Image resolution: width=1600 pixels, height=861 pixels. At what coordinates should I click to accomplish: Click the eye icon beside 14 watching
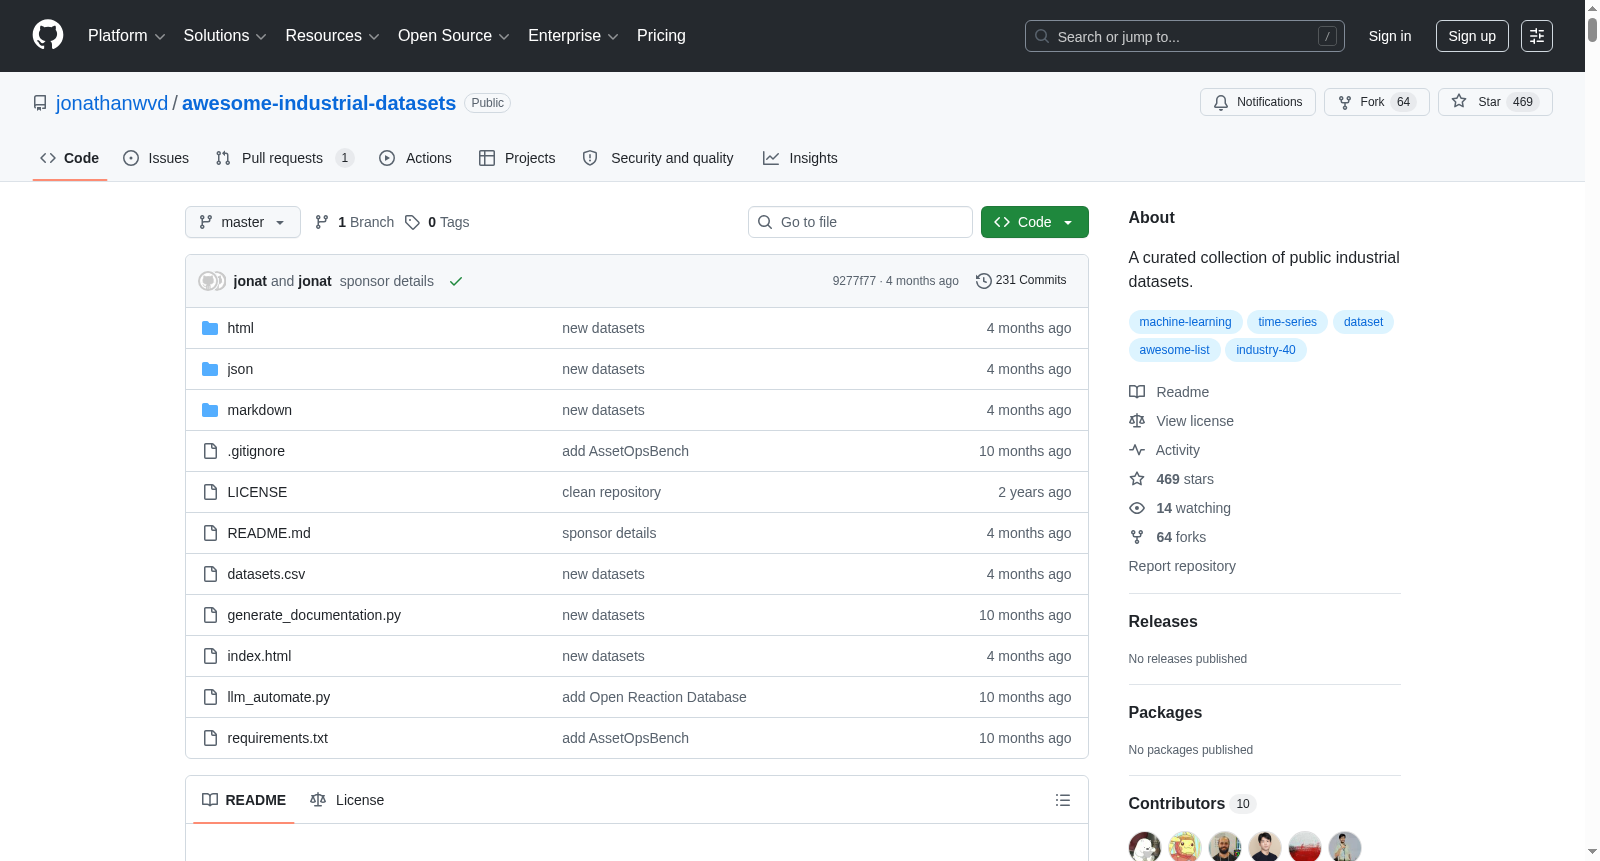click(x=1137, y=508)
